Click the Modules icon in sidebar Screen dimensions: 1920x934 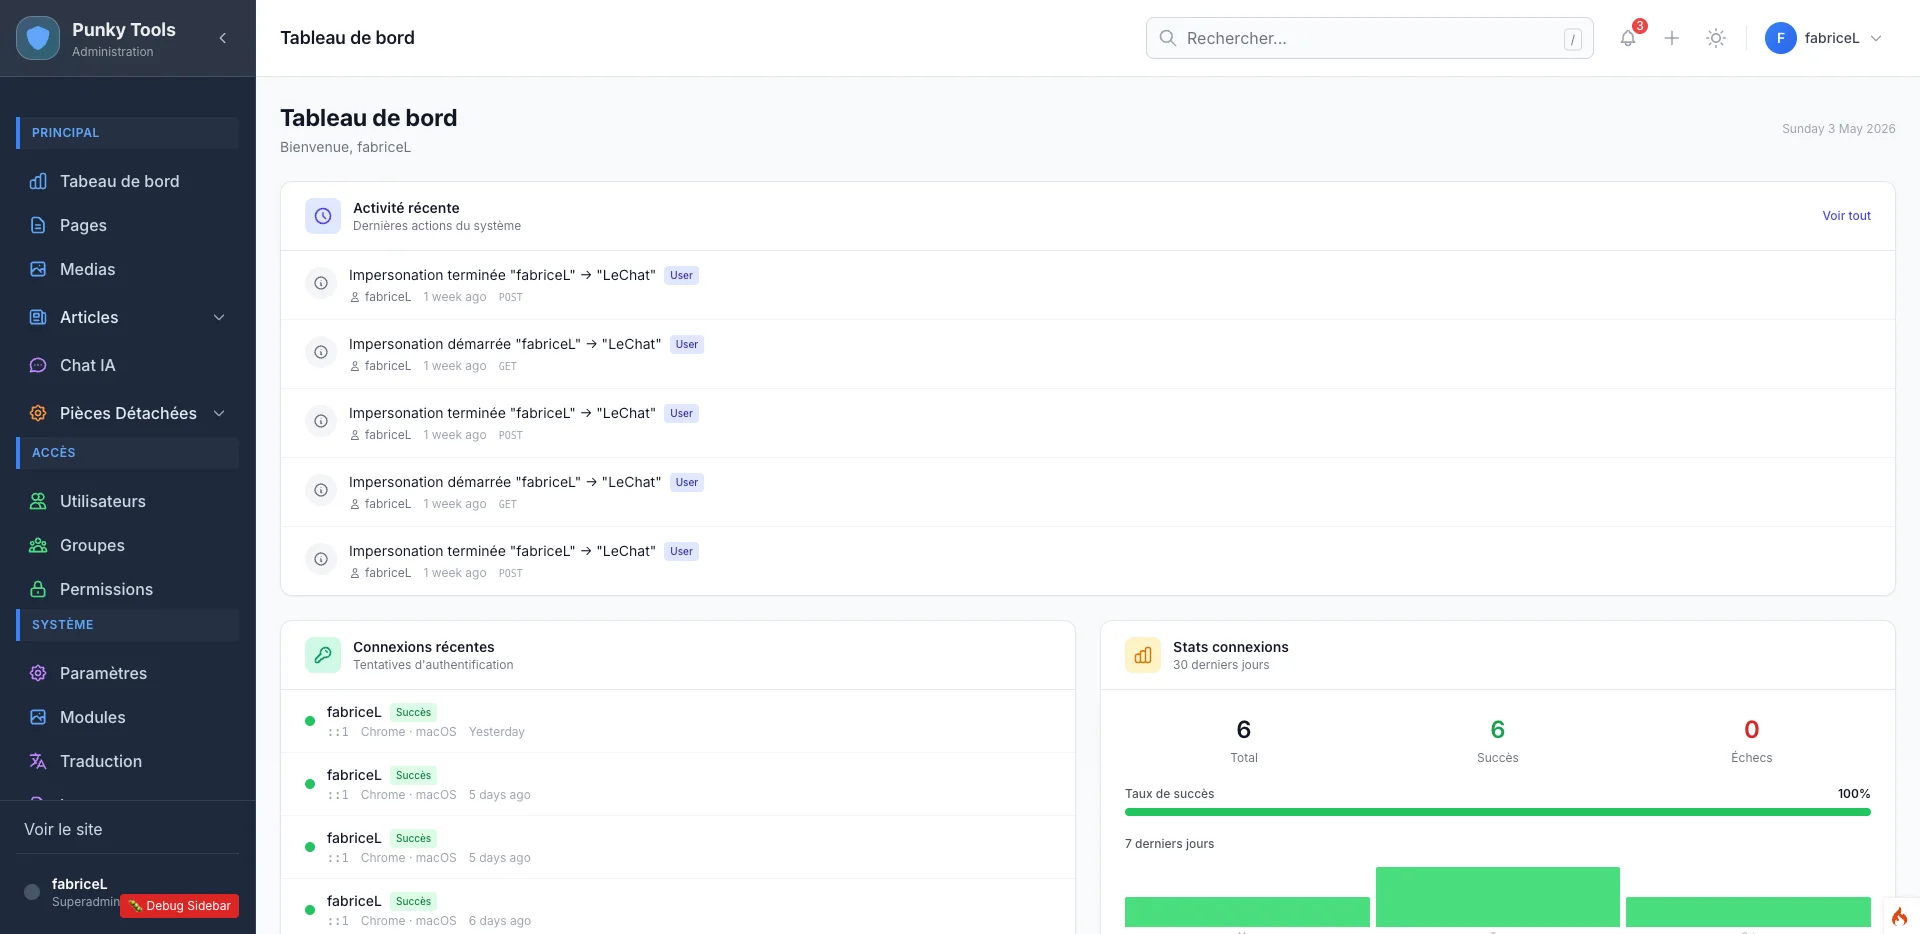(x=38, y=717)
